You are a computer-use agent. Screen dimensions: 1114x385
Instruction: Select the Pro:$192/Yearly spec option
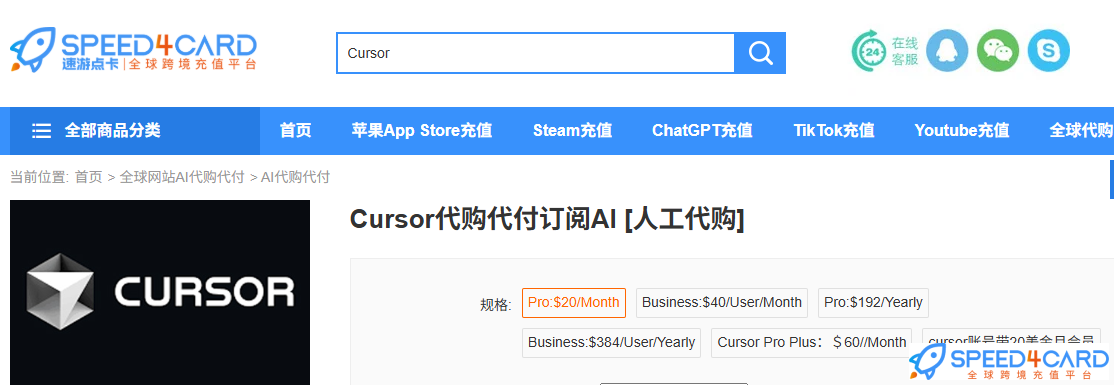point(873,303)
